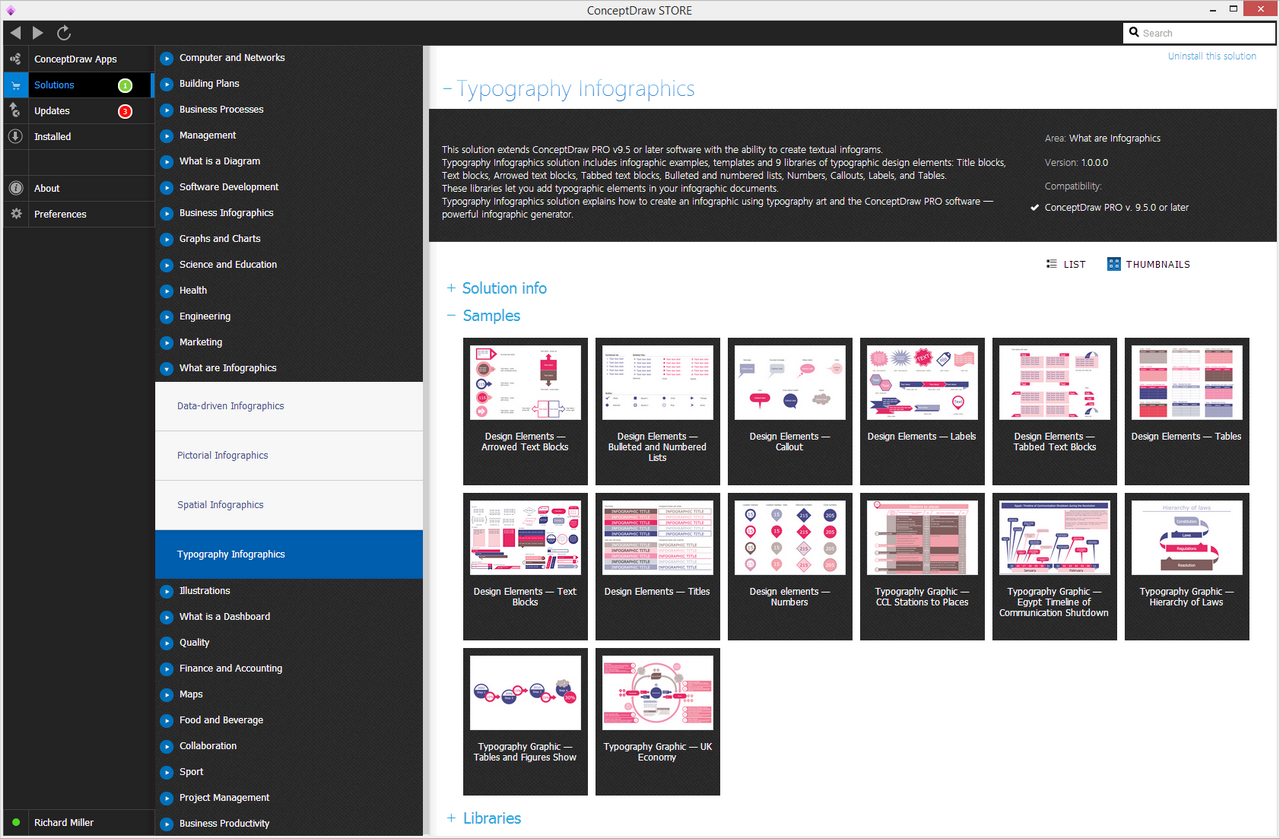Open the About menu item

77,188
